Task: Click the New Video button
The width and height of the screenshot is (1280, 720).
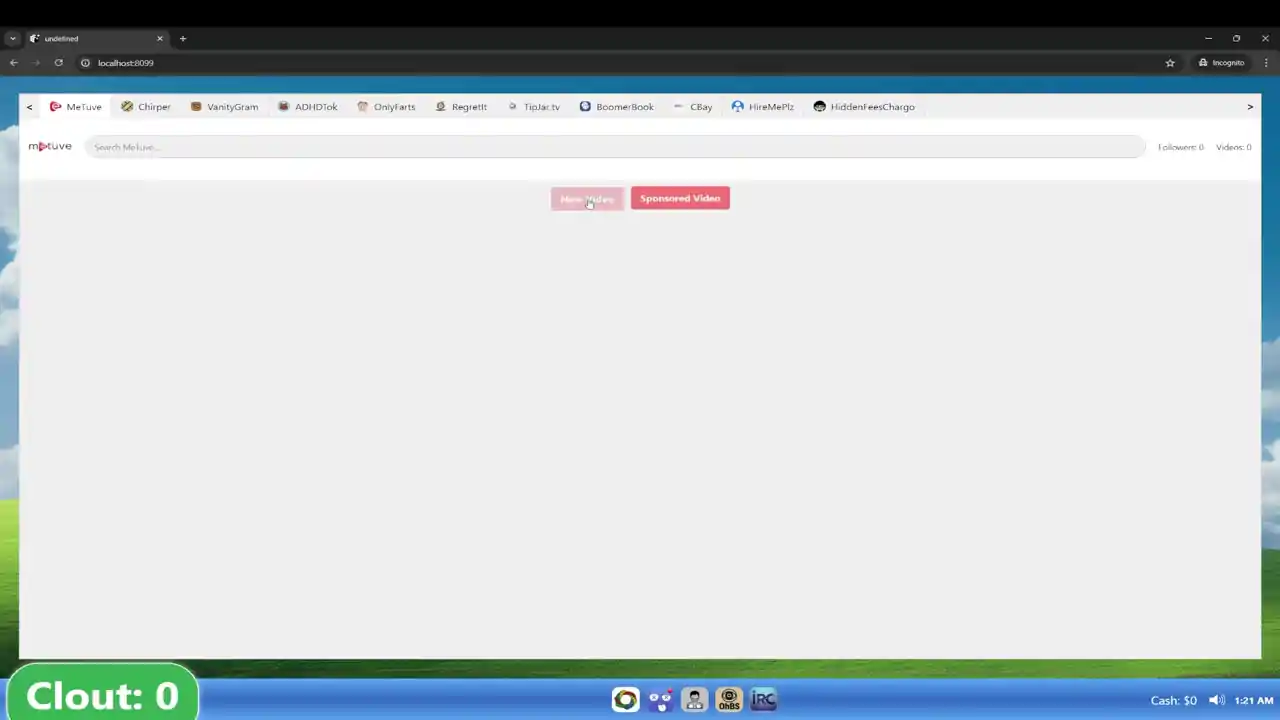Action: (587, 199)
